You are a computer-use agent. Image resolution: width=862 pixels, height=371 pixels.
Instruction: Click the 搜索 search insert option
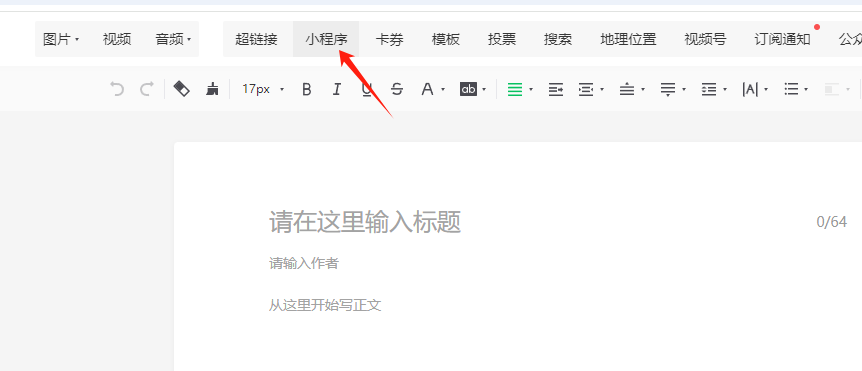click(557, 39)
